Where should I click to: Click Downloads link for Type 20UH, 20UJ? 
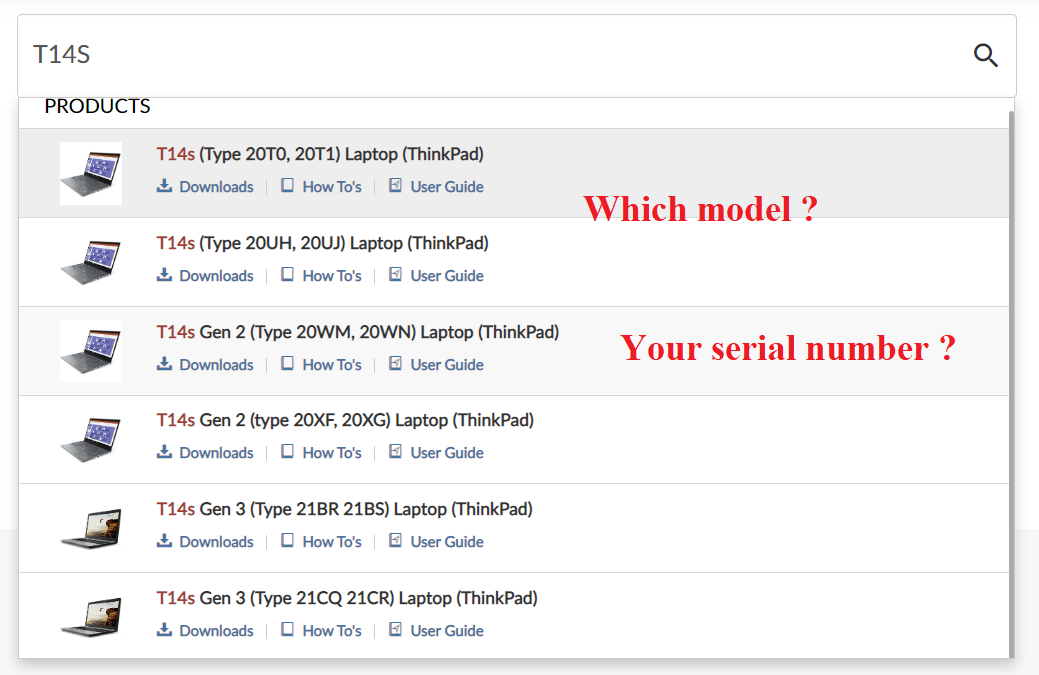(216, 276)
